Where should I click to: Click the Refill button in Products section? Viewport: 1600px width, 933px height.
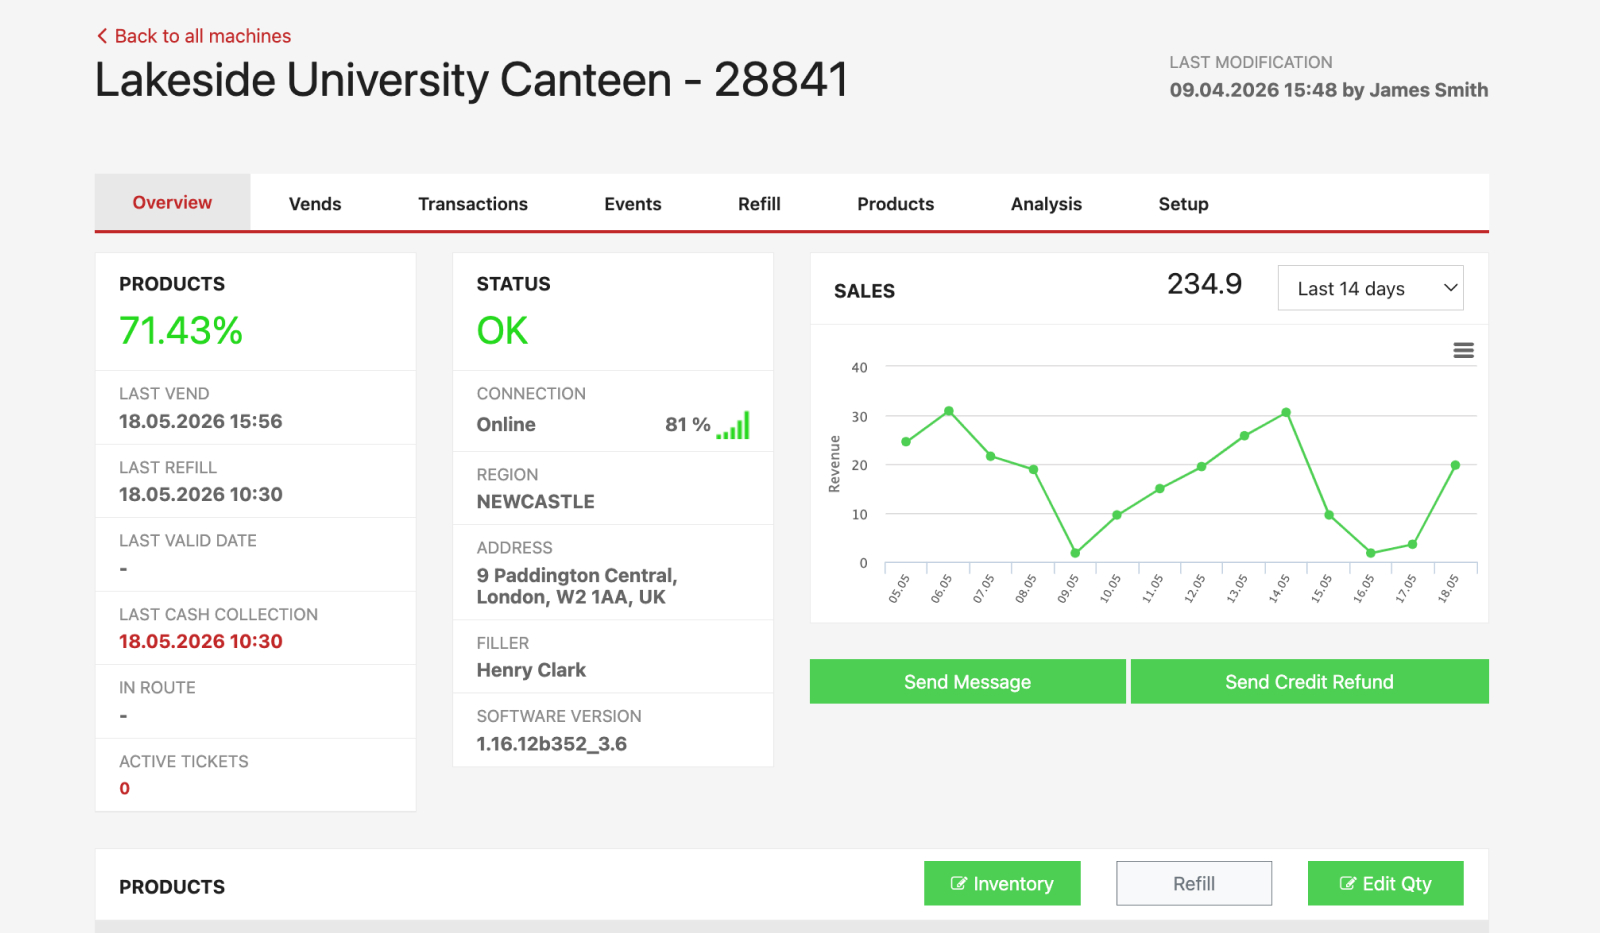click(x=1194, y=883)
